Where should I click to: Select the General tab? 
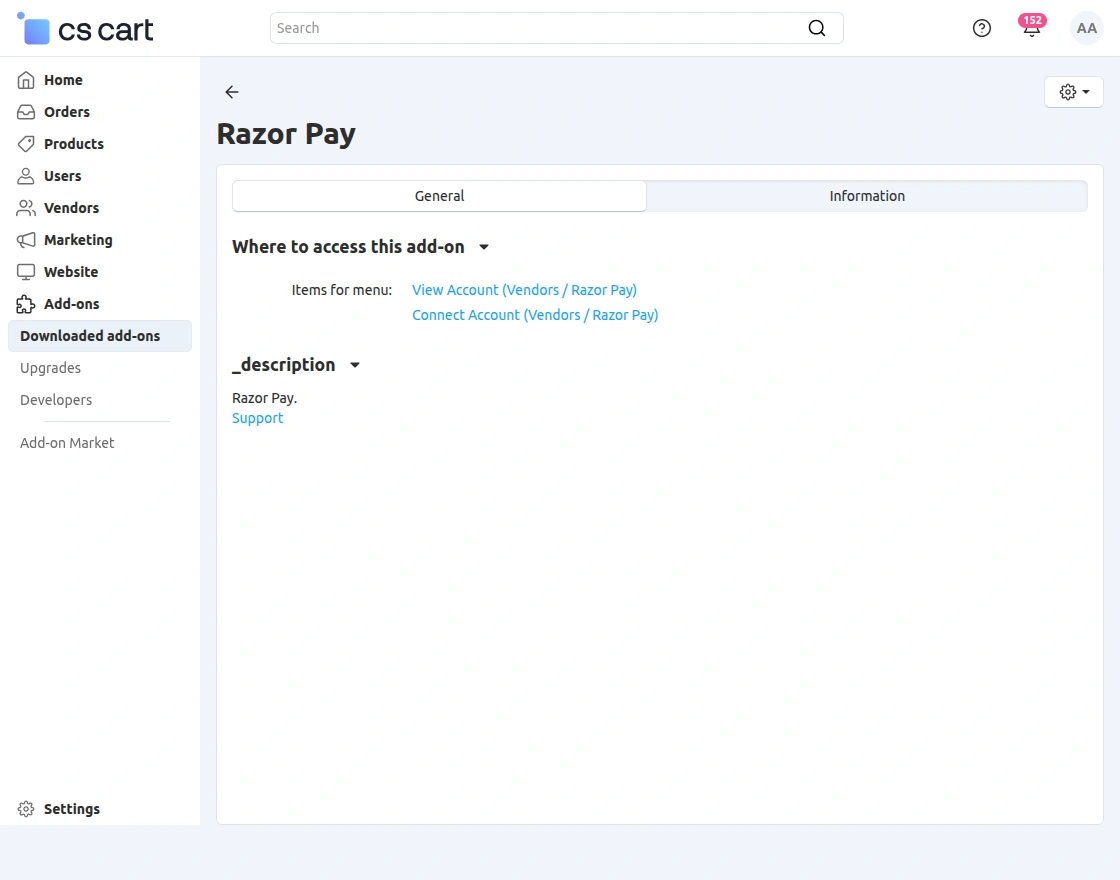pyautogui.click(x=439, y=196)
